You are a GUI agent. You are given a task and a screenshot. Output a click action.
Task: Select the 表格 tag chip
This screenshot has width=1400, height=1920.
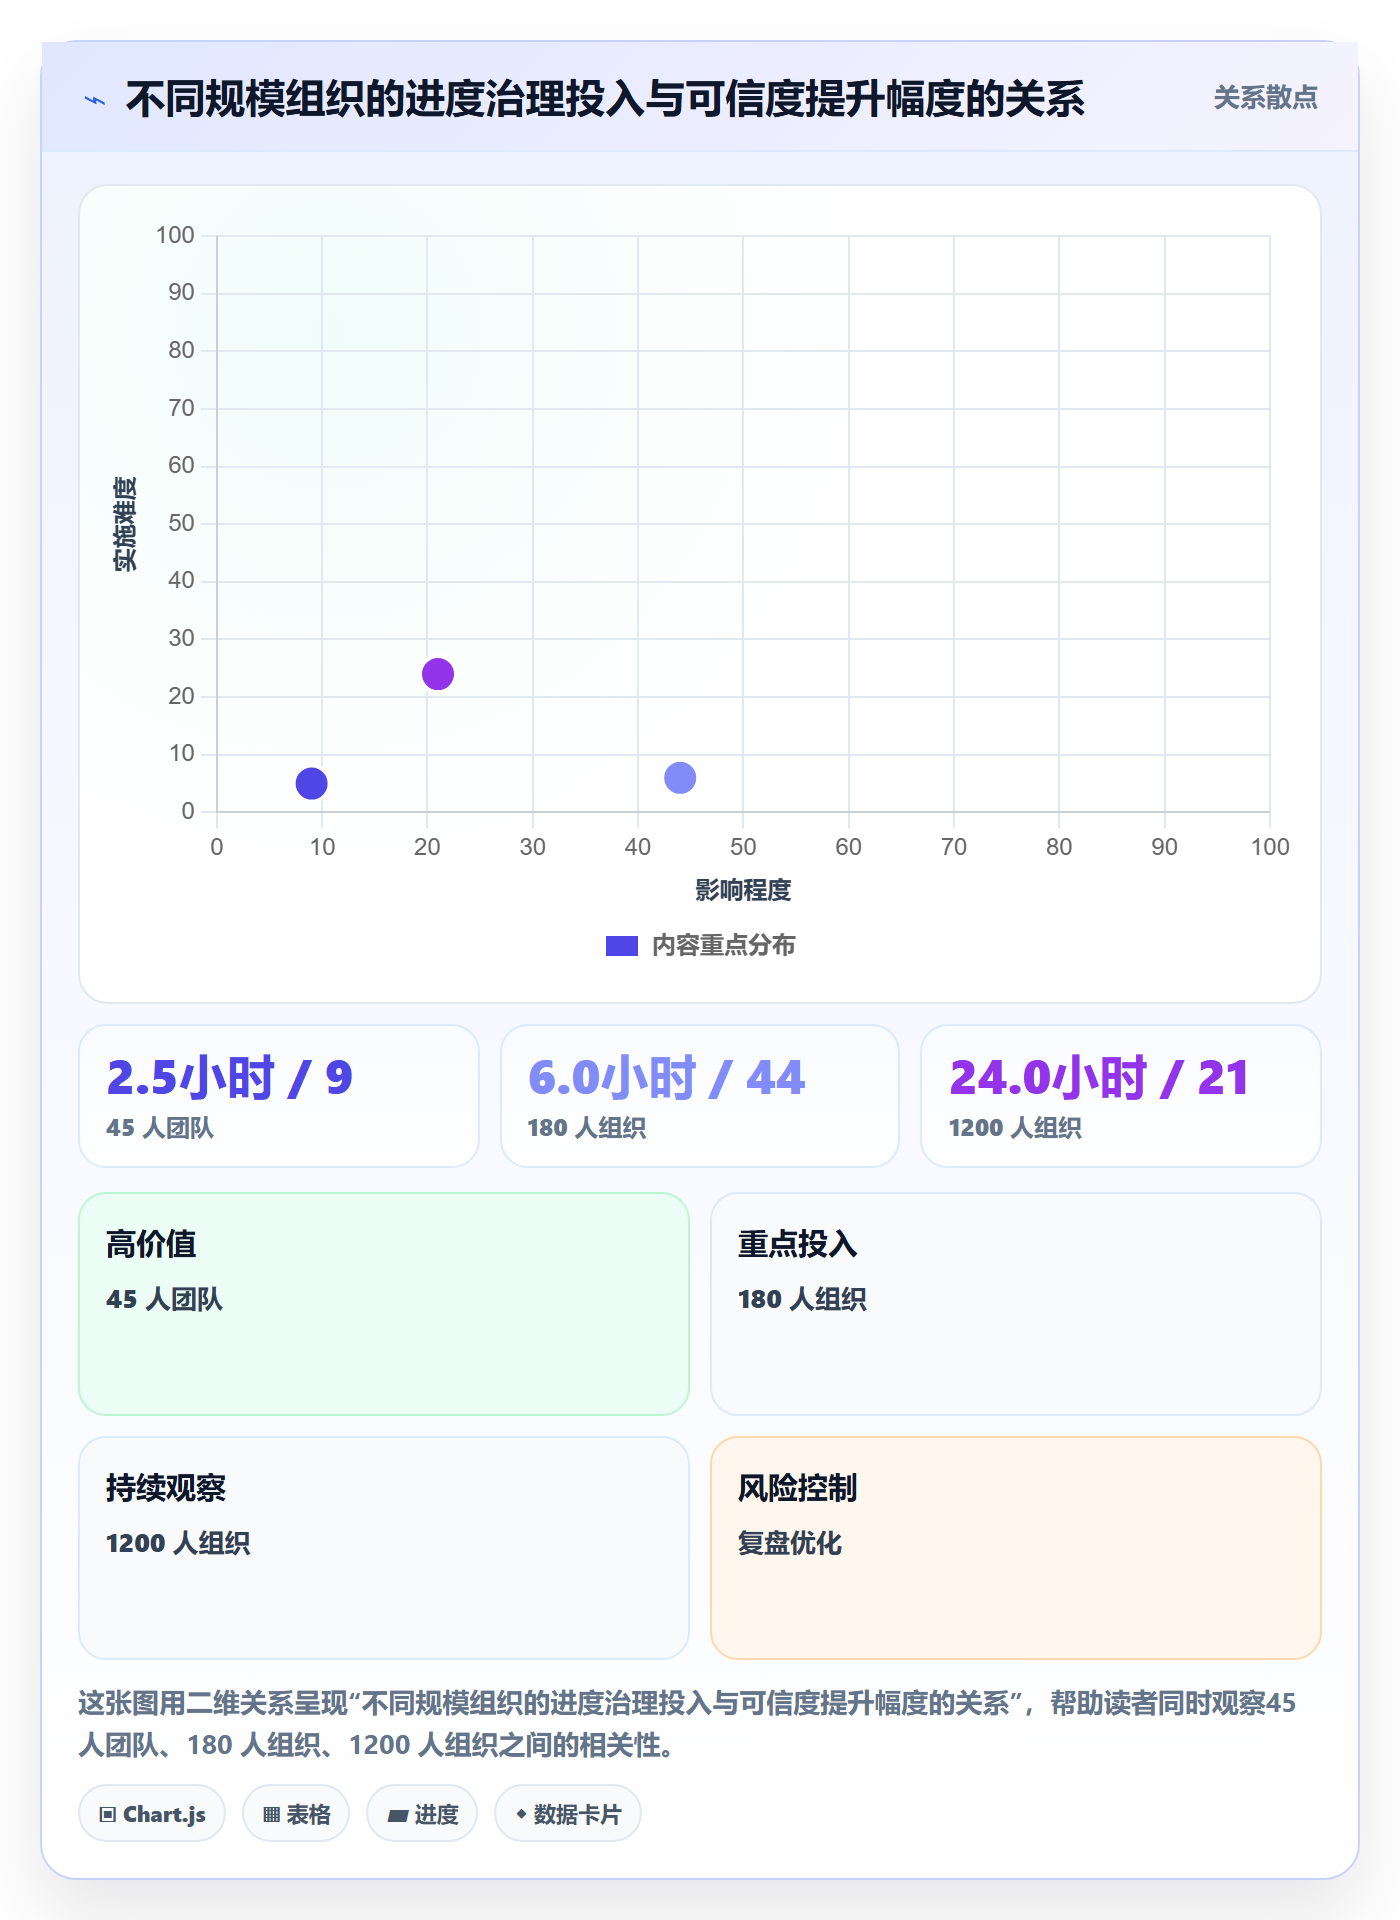(296, 1814)
